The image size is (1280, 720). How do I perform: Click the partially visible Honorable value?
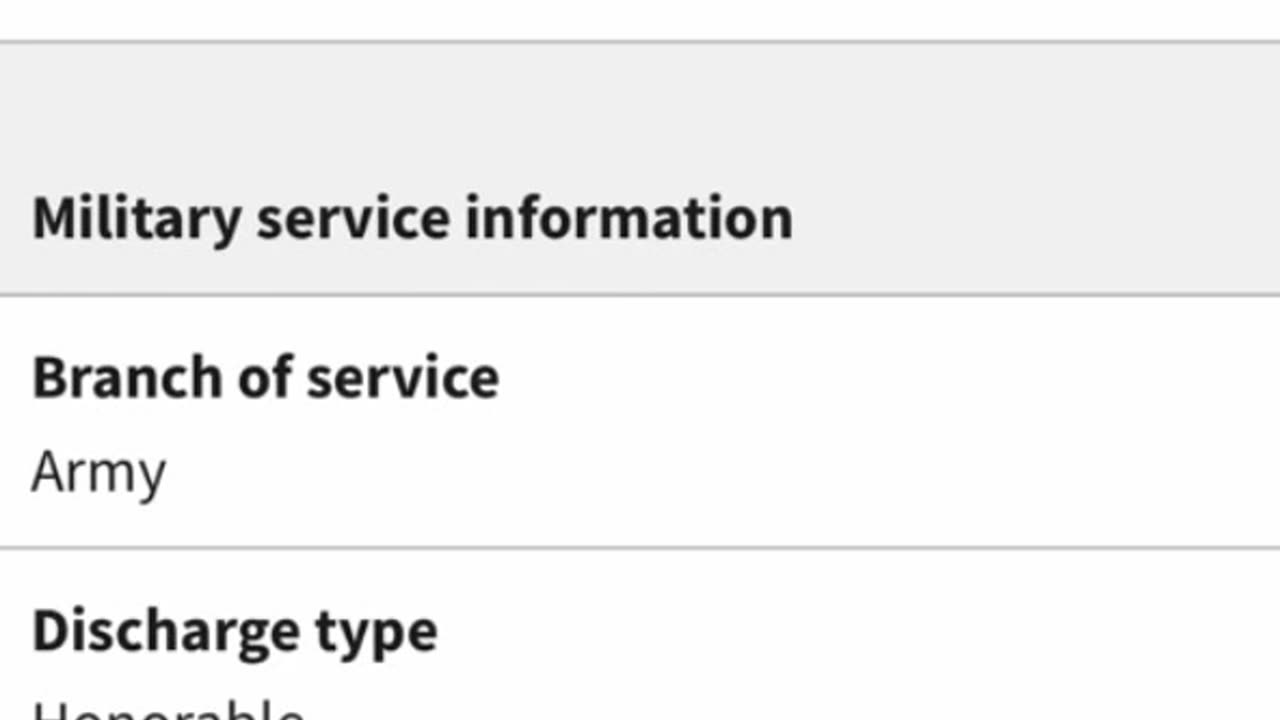168,709
